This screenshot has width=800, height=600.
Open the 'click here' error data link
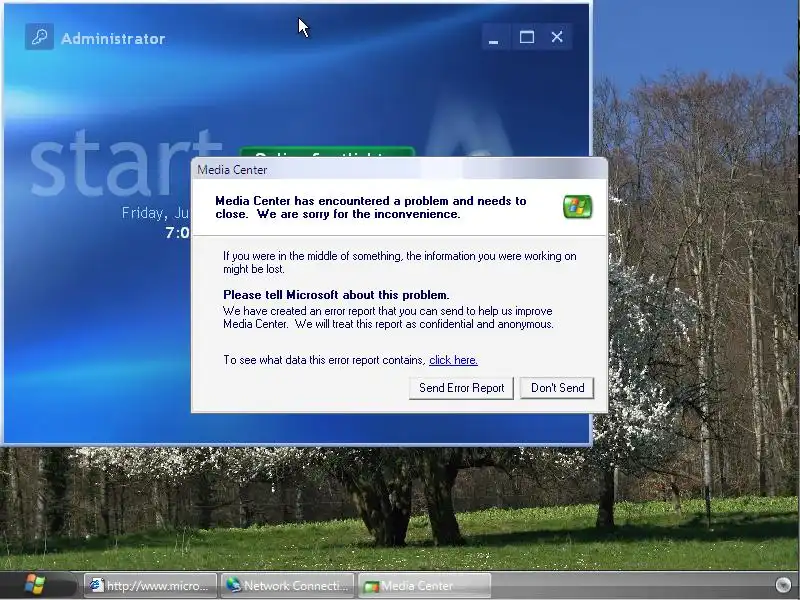(453, 360)
